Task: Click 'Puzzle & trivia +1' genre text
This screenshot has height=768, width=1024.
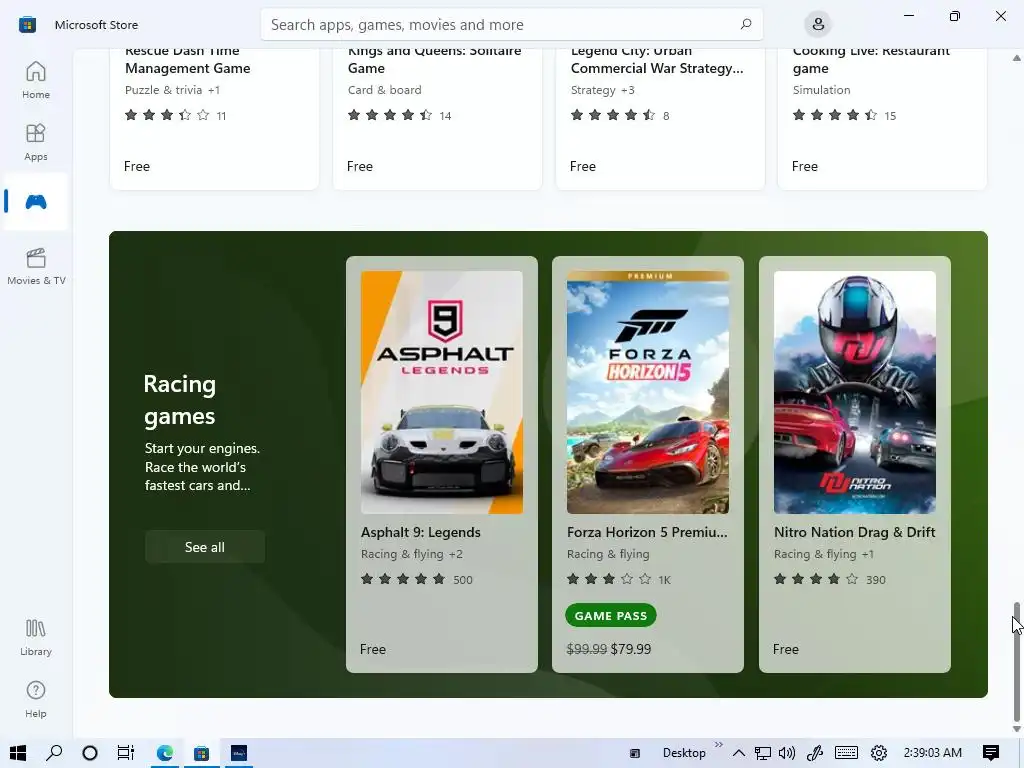Action: click(x=172, y=90)
